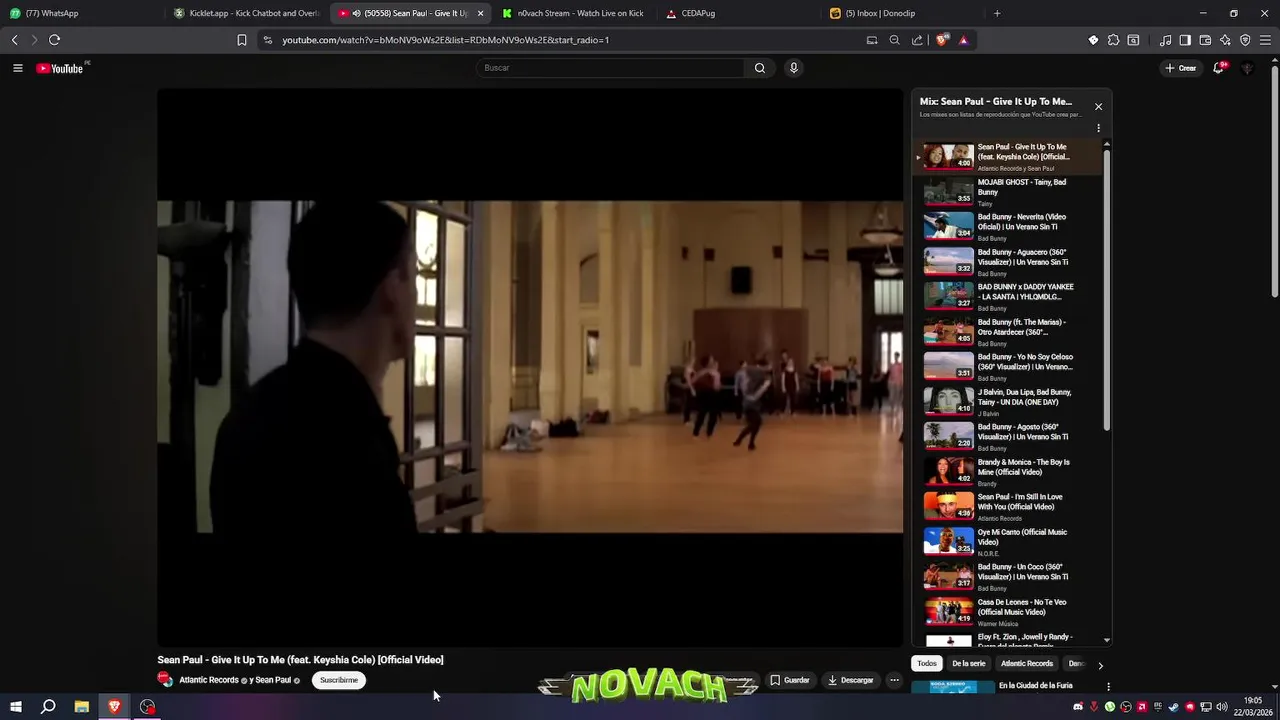Open a new browser tab
This screenshot has width=1280, height=720.
(997, 13)
